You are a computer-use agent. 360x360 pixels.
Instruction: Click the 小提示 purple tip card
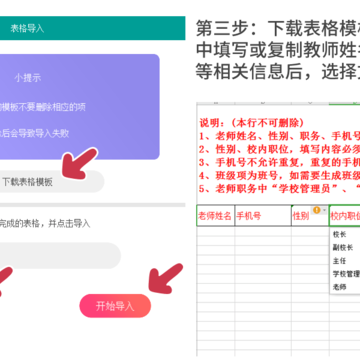pos(79,107)
